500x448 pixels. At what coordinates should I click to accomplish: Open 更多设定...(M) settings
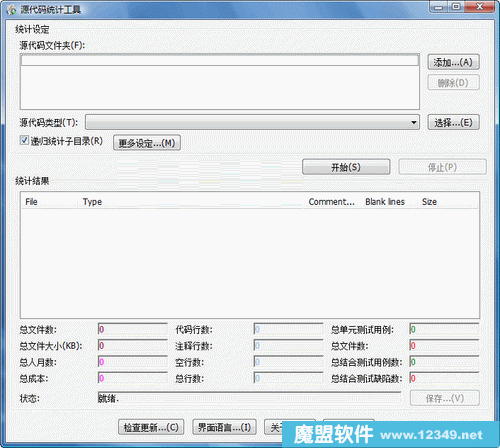pos(147,143)
